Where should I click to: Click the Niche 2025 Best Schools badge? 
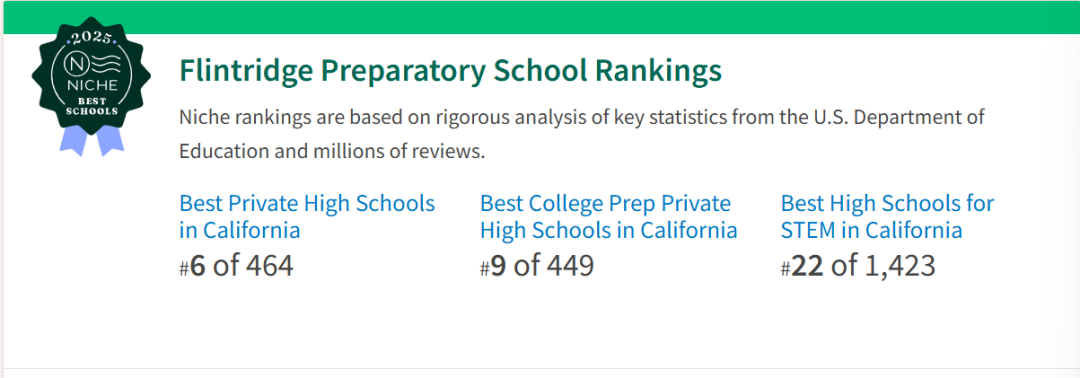coord(90,85)
